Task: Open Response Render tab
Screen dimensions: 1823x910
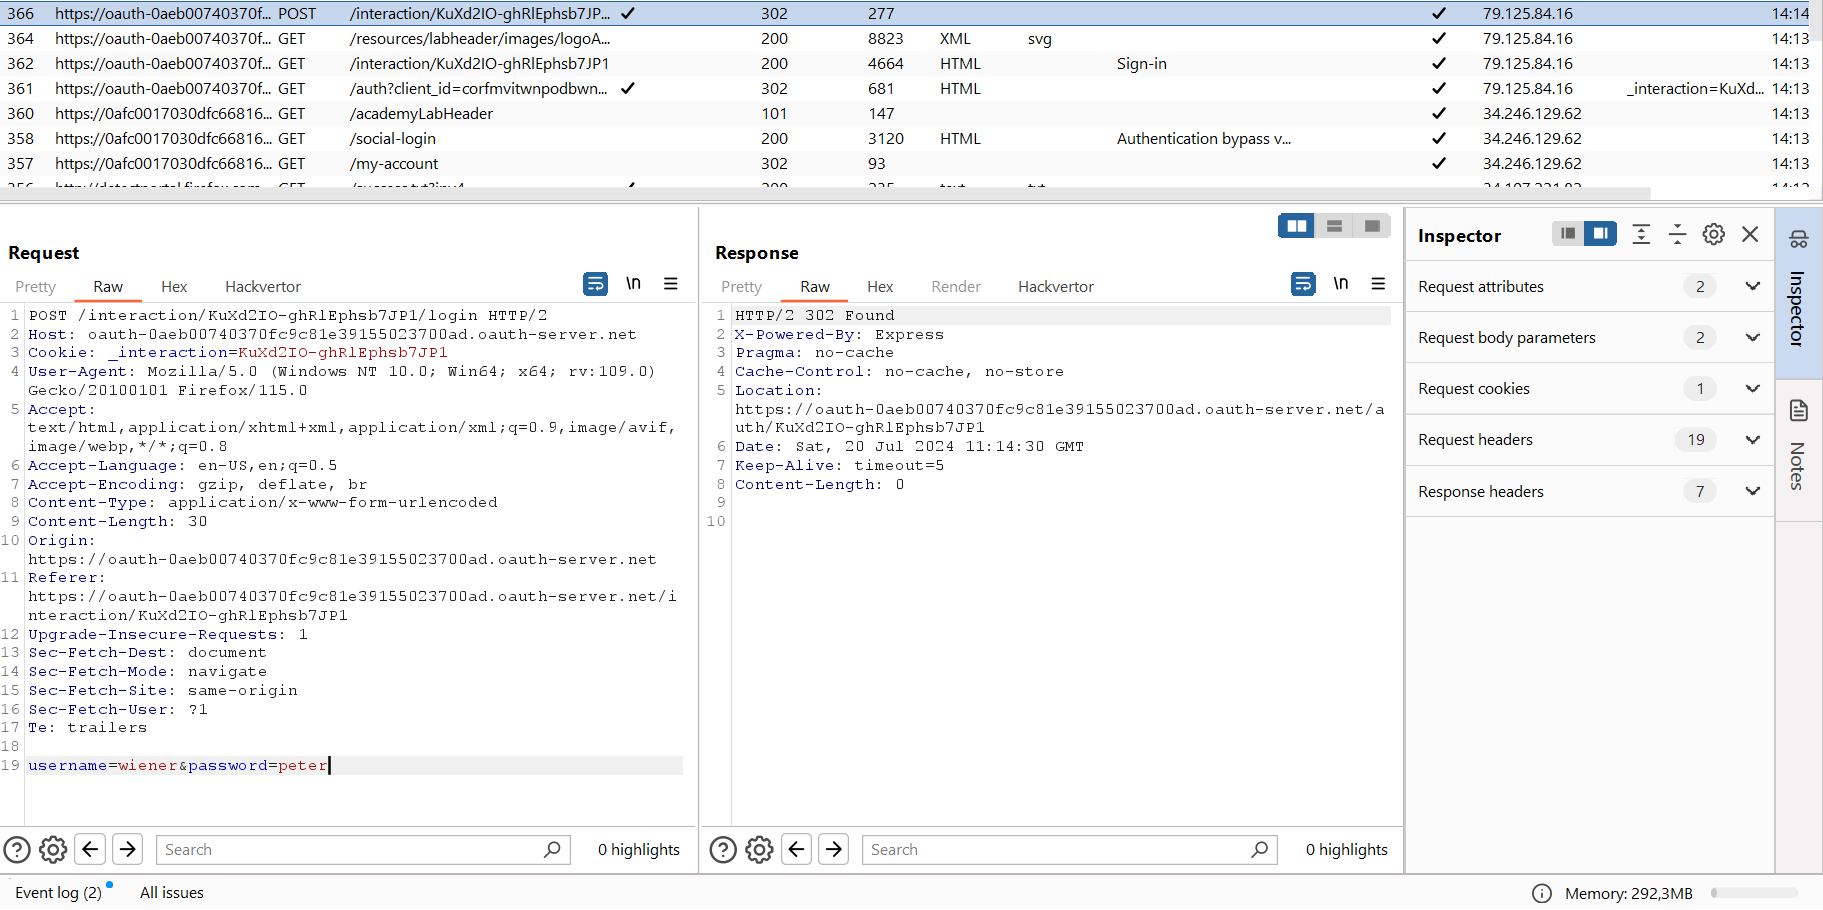Action: [956, 287]
